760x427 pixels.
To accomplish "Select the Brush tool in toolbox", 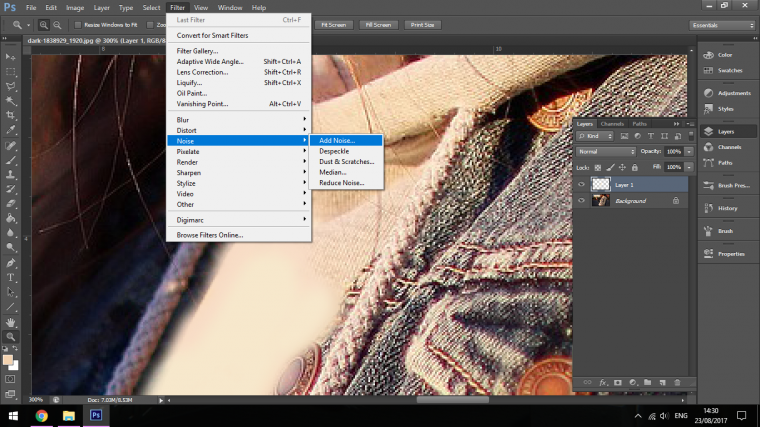I will point(10,160).
